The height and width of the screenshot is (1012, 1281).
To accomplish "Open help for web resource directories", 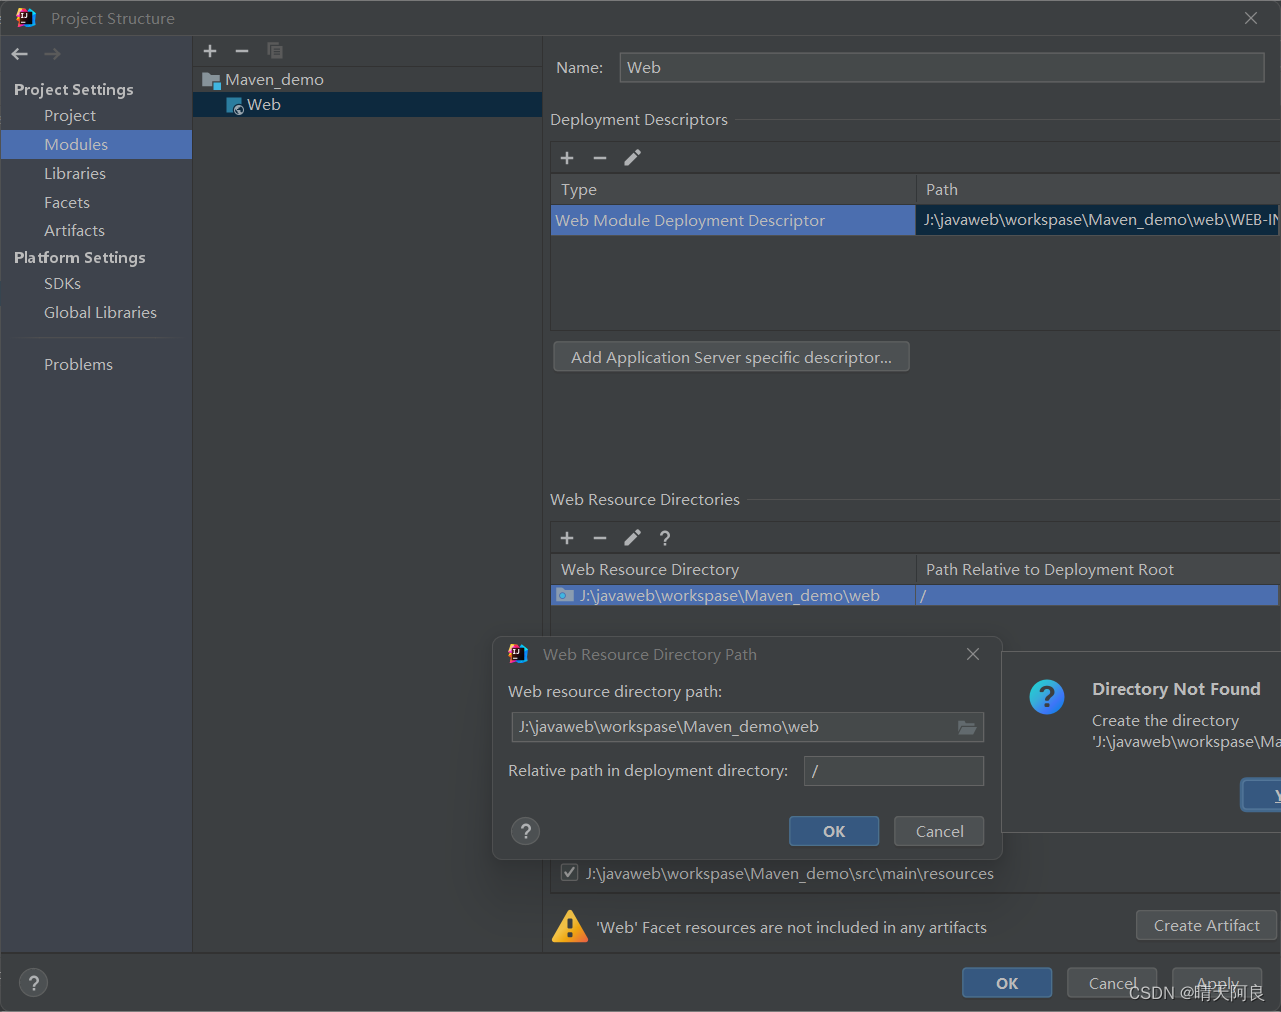I will (x=665, y=538).
